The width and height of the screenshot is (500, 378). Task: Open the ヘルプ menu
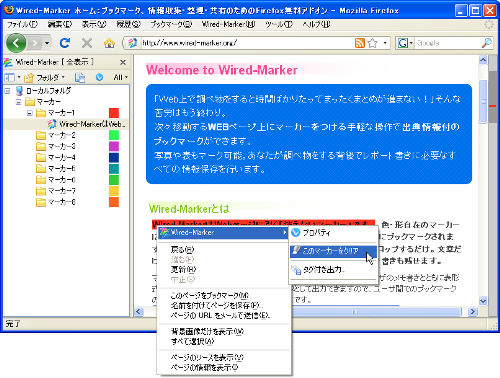tap(316, 24)
